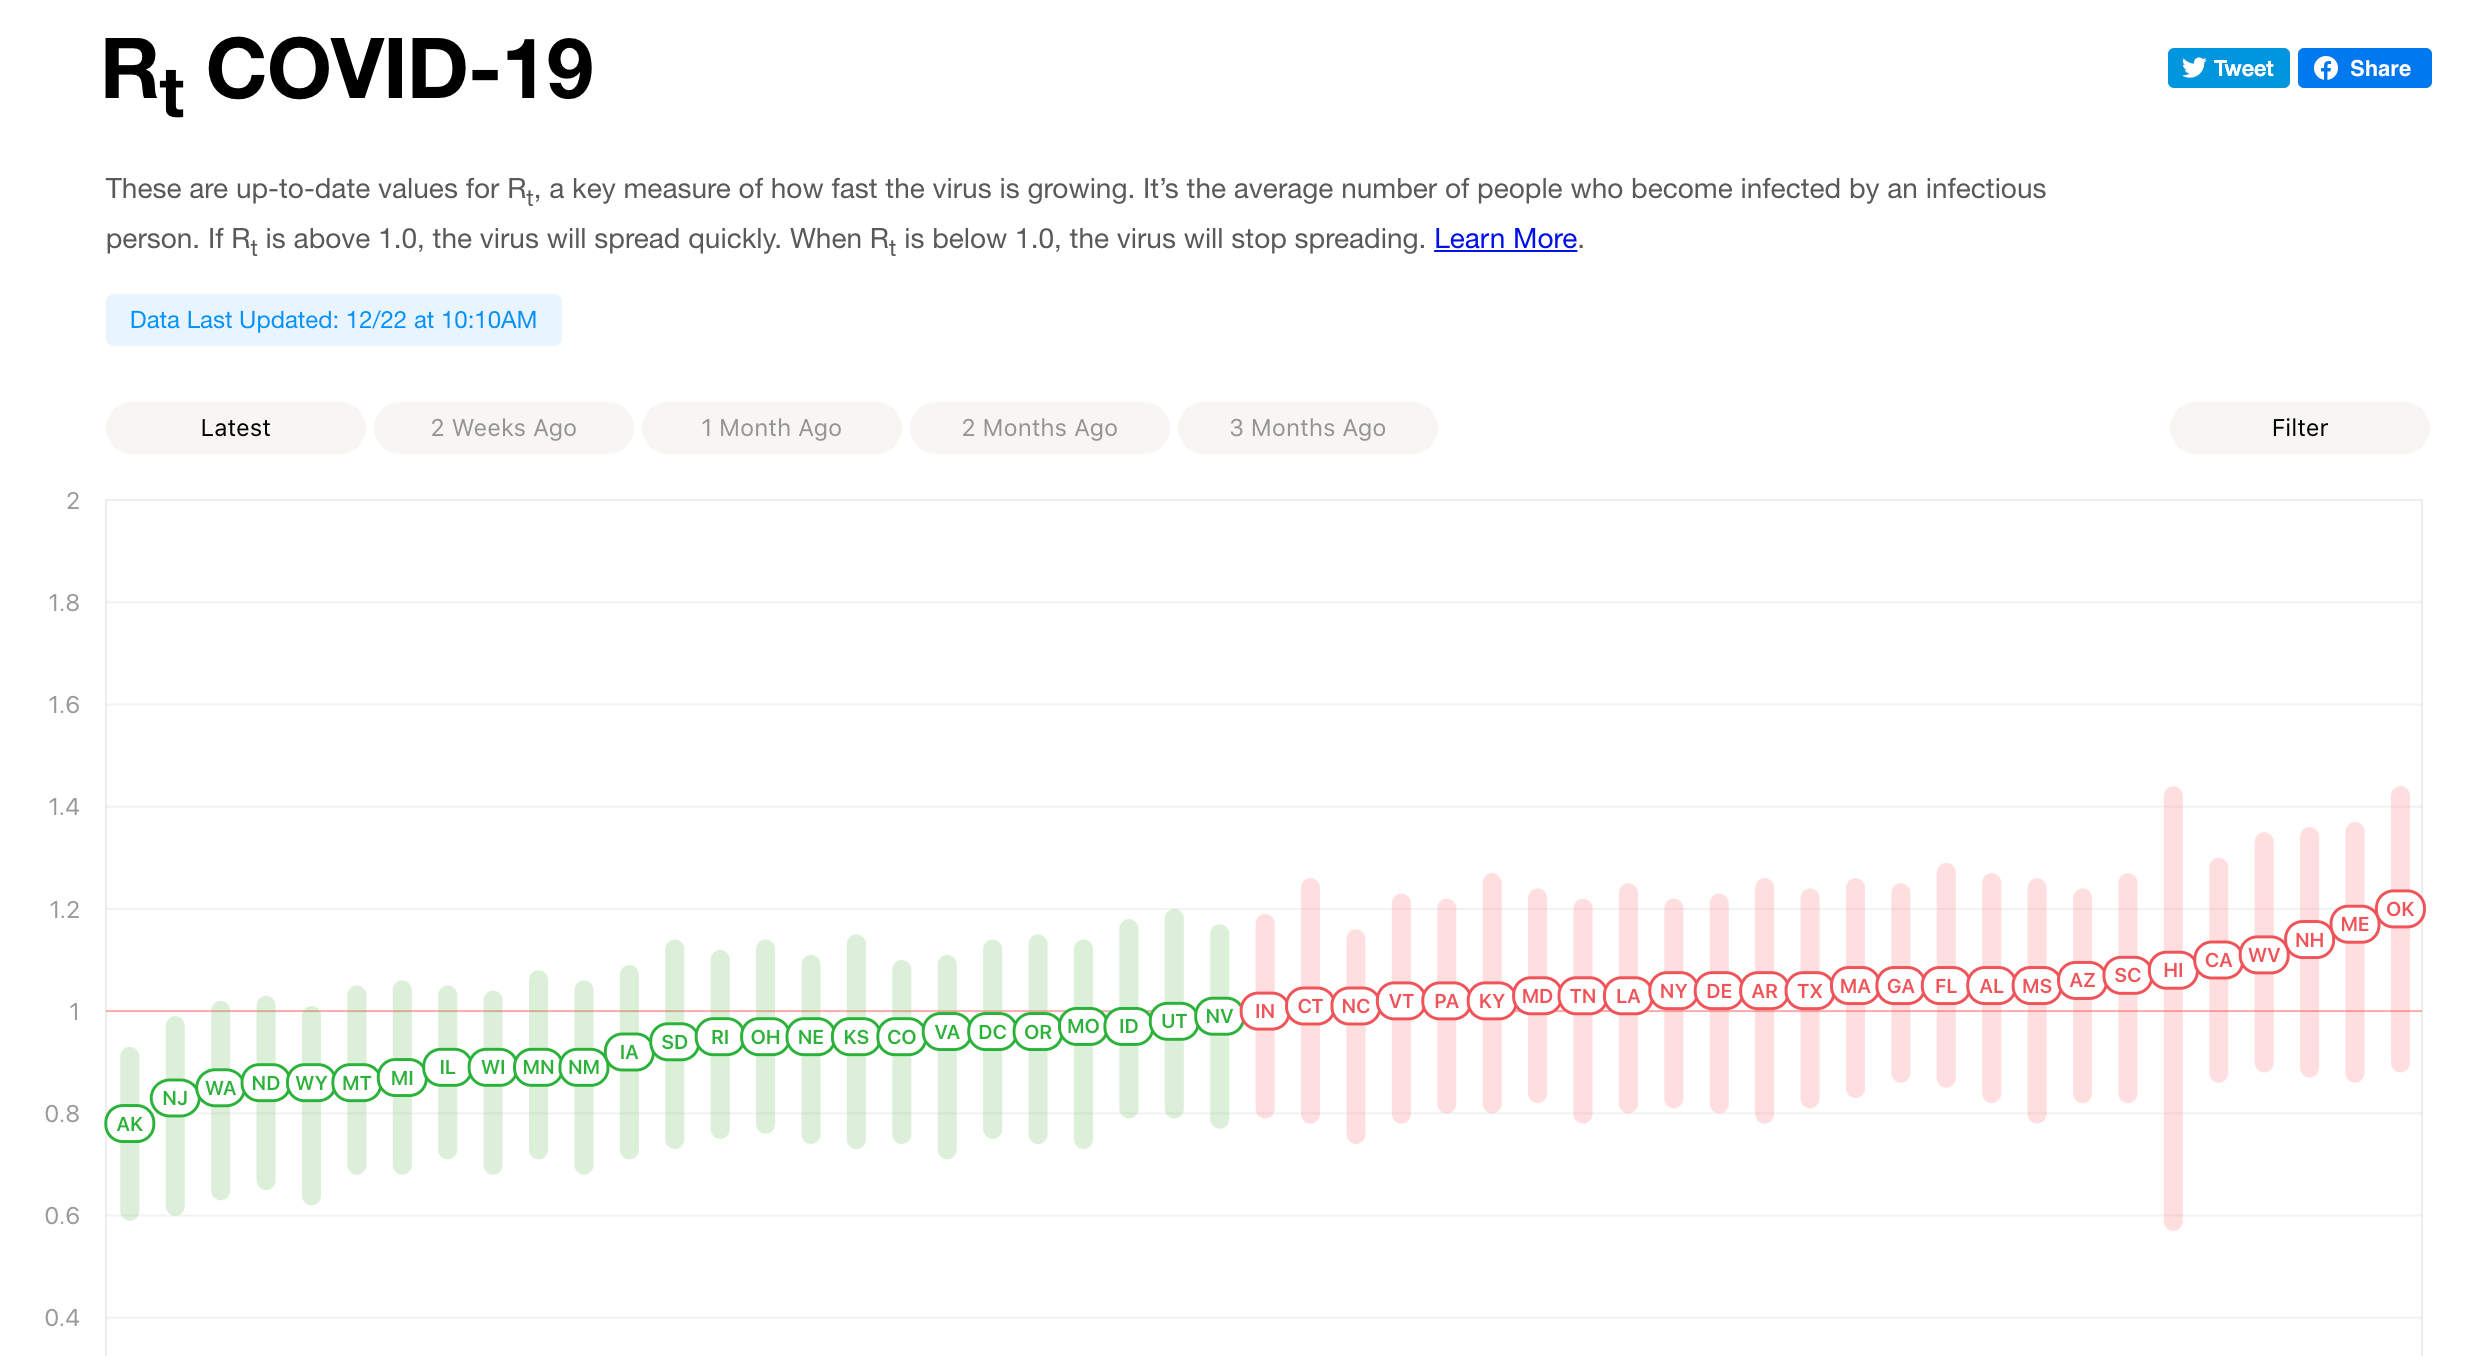Viewport: 2468px width, 1356px height.
Task: Click the TX state bubble
Action: [x=1810, y=991]
